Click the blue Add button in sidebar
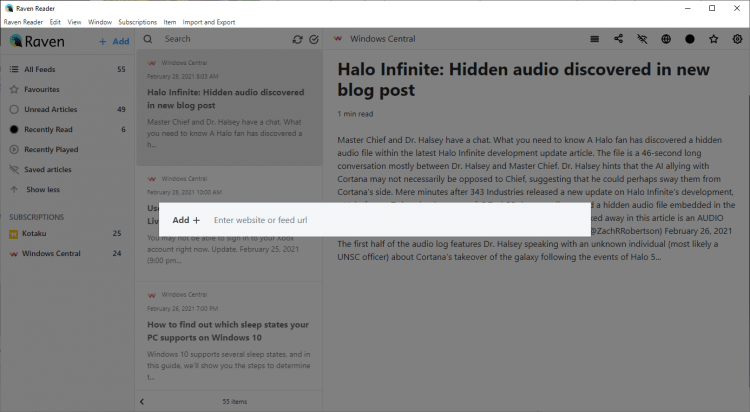 tap(113, 41)
